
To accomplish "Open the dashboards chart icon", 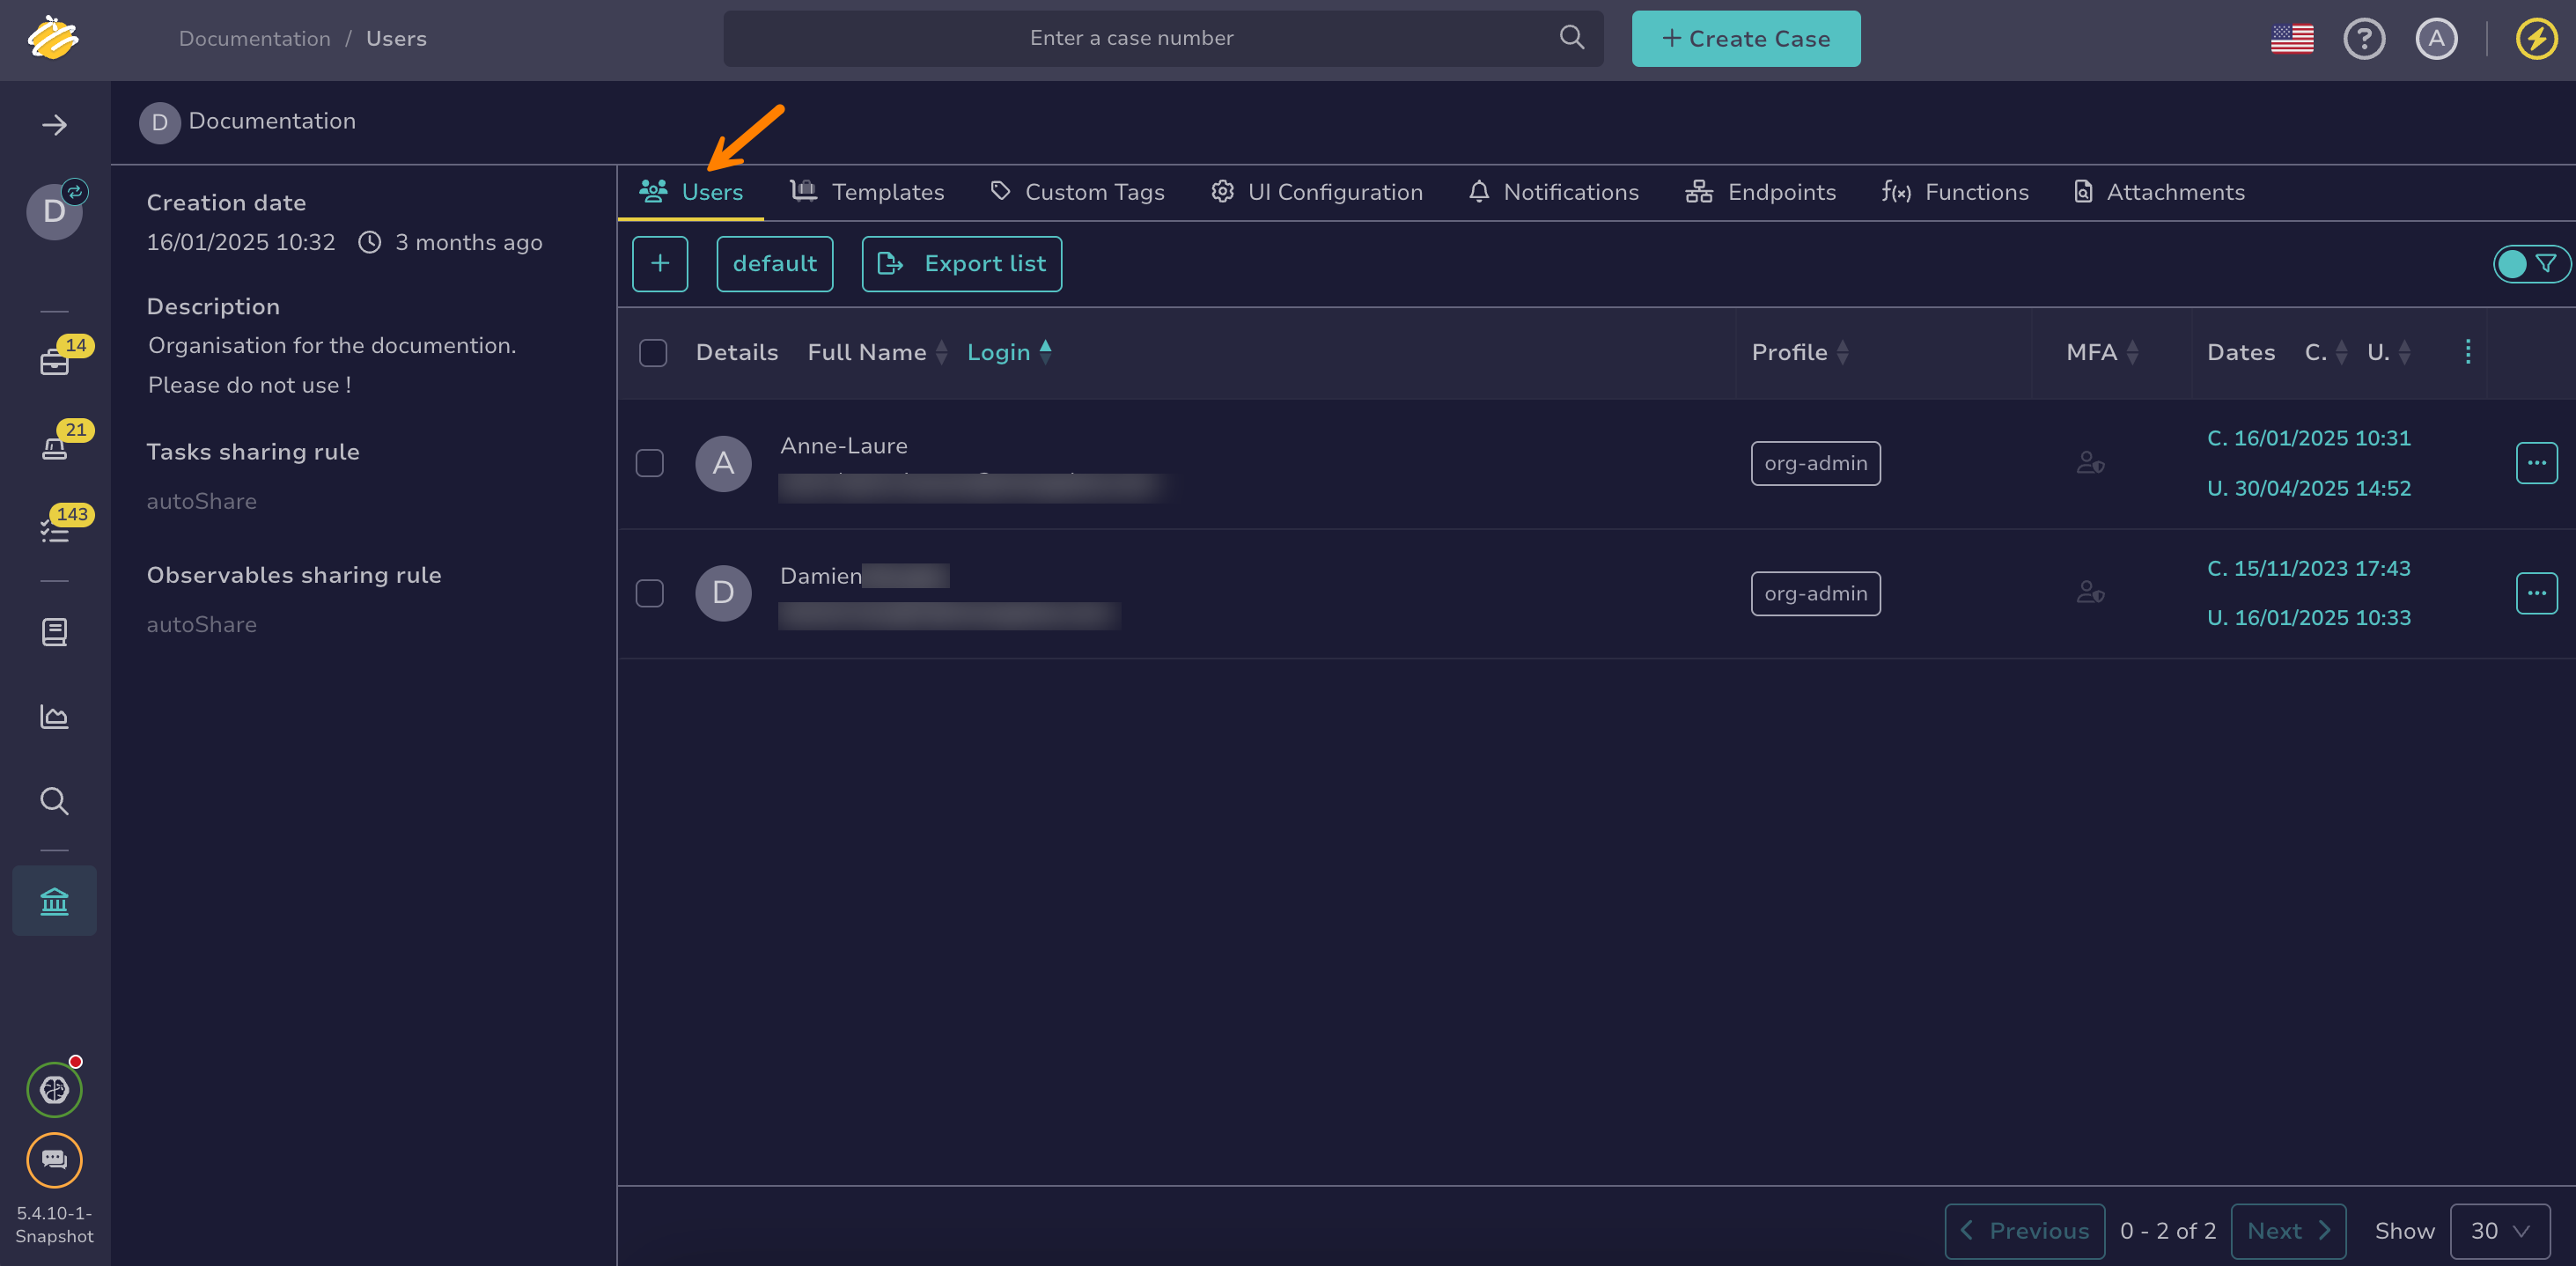I will pos(54,716).
